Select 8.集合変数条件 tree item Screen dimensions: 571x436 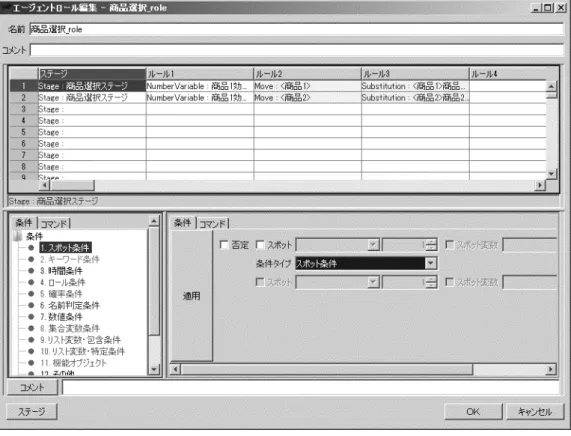point(70,329)
